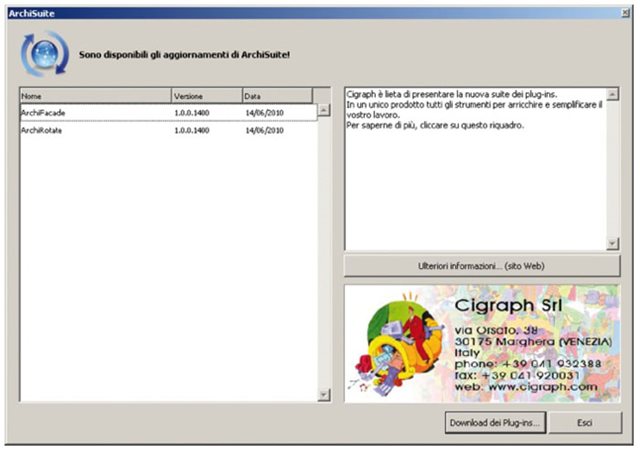Sort list by the Versione column header
Screen dimensions: 640x452
tap(207, 96)
